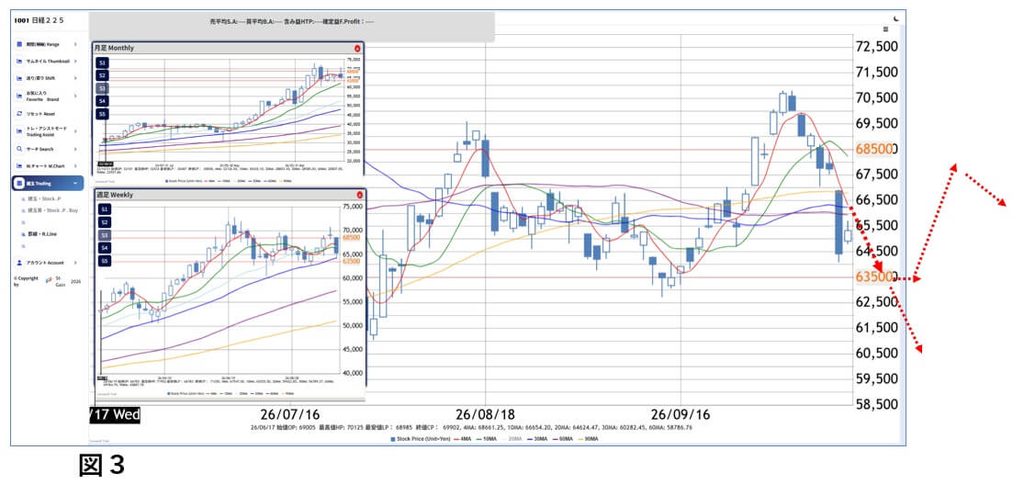The width and height of the screenshot is (1024, 485).
Task: Expand the Favorite Brand chevron
Action: (x=76, y=95)
